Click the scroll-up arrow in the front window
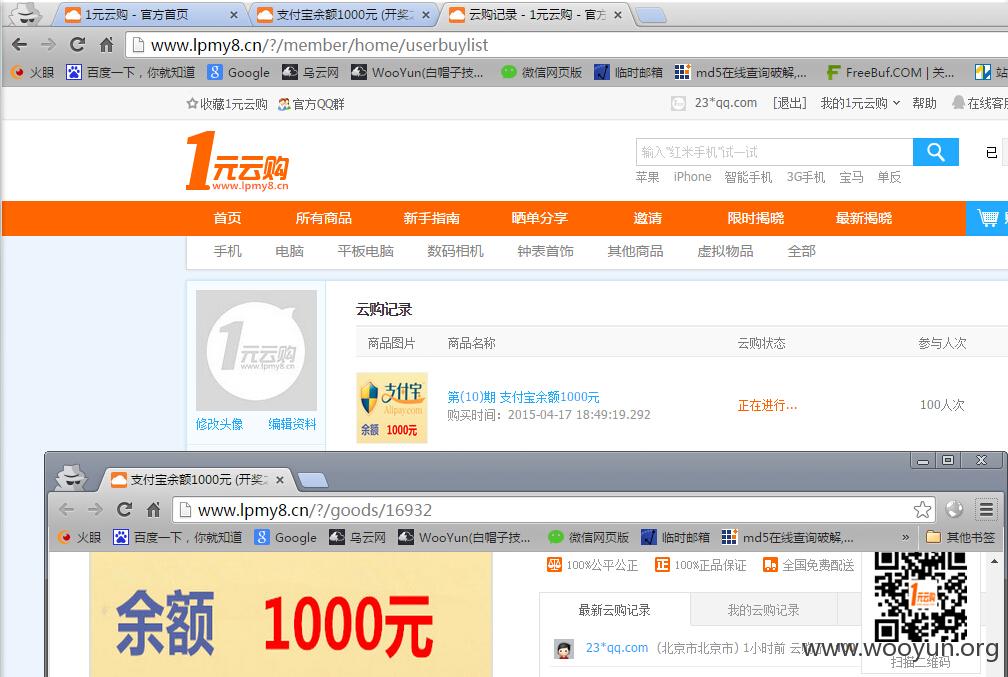The image size is (1008, 677). (x=994, y=562)
